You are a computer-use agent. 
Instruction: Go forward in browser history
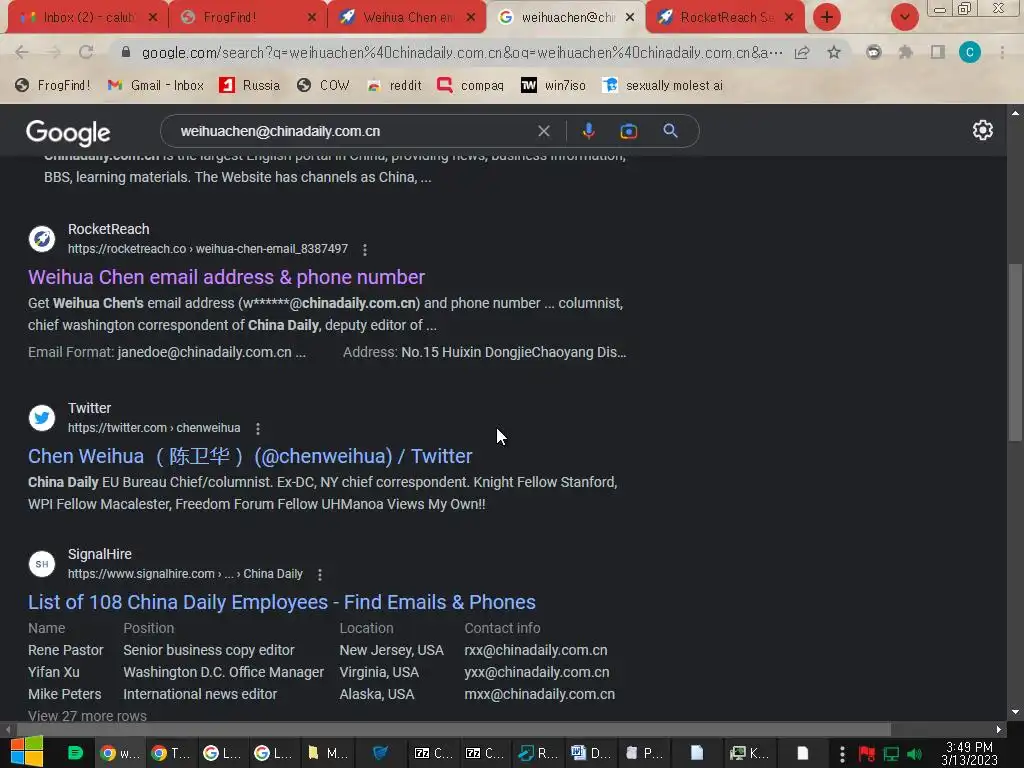click(54, 52)
